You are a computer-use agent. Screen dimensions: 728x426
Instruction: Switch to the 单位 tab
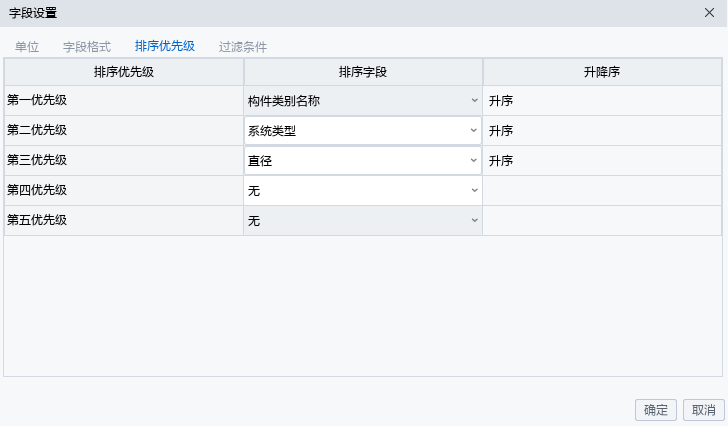click(x=27, y=46)
